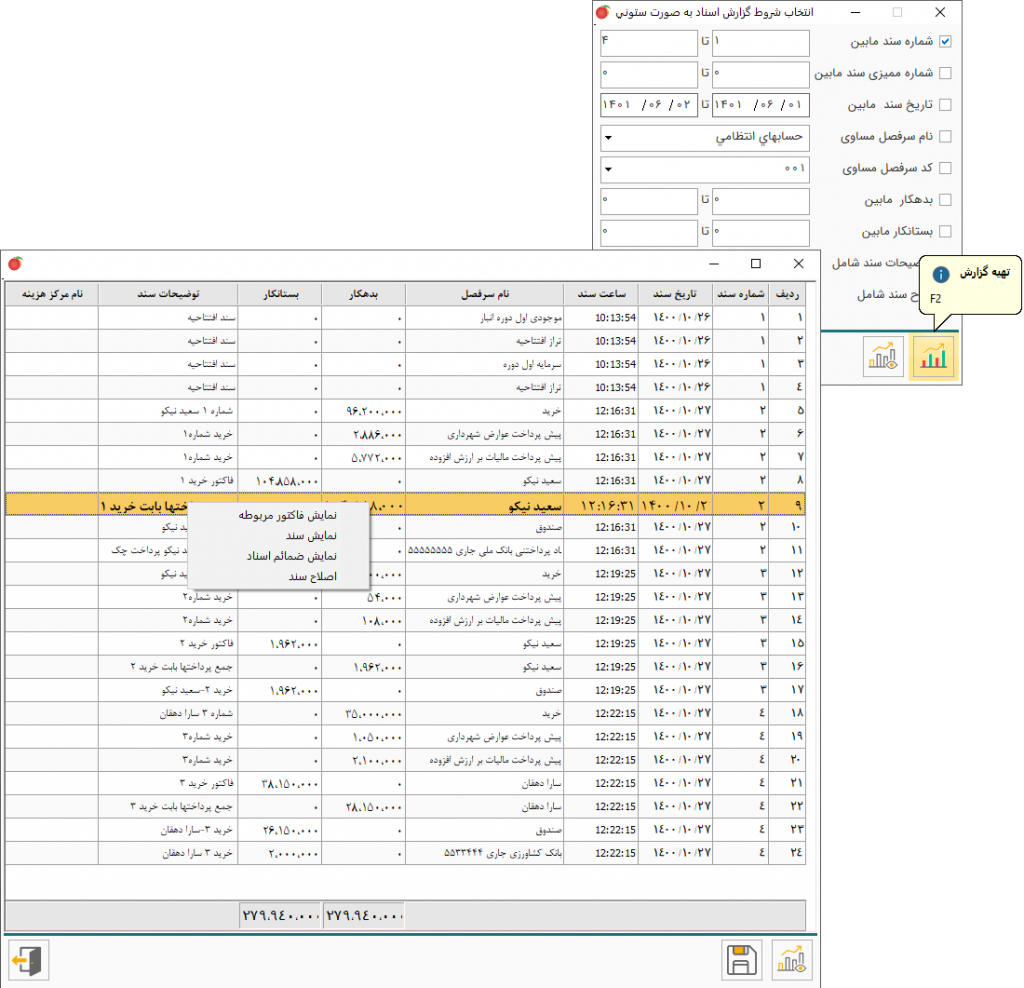Click the tomato icon in the filter dialog title
The image size is (1024, 988).
coord(602,13)
